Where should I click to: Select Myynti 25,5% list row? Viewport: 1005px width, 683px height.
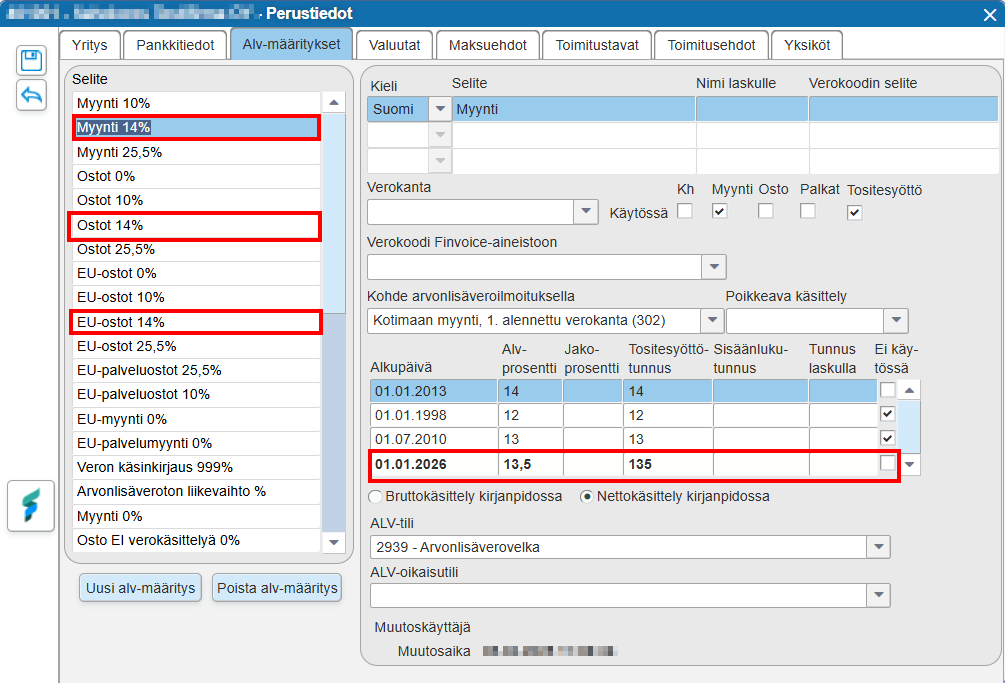tap(196, 152)
